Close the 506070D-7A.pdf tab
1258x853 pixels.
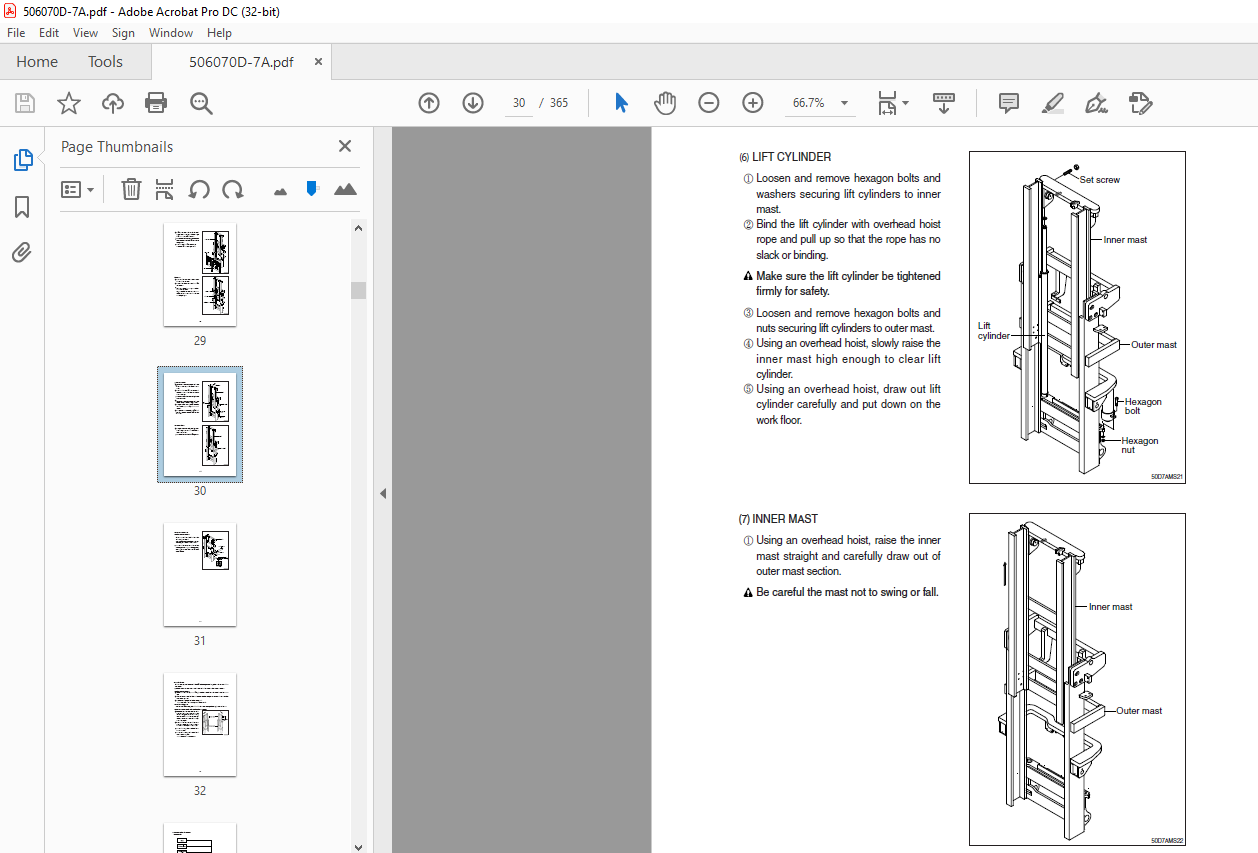318,62
